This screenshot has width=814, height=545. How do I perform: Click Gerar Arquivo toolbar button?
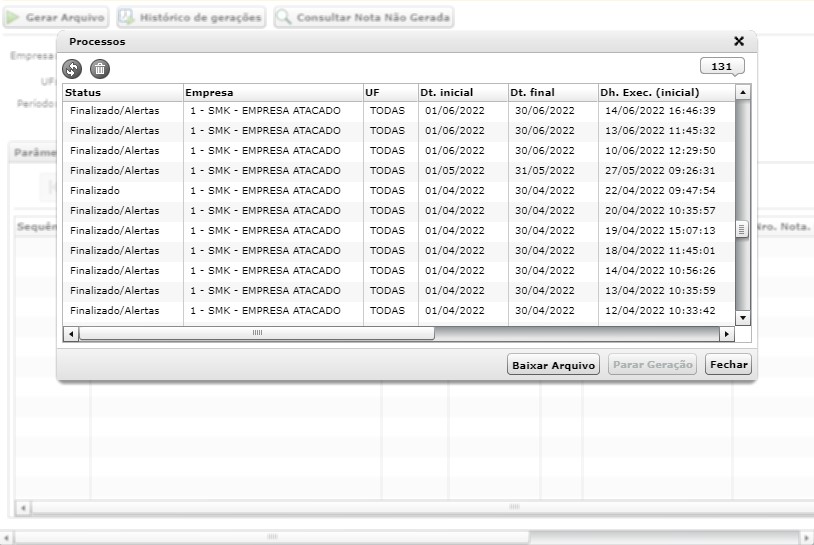[56, 17]
